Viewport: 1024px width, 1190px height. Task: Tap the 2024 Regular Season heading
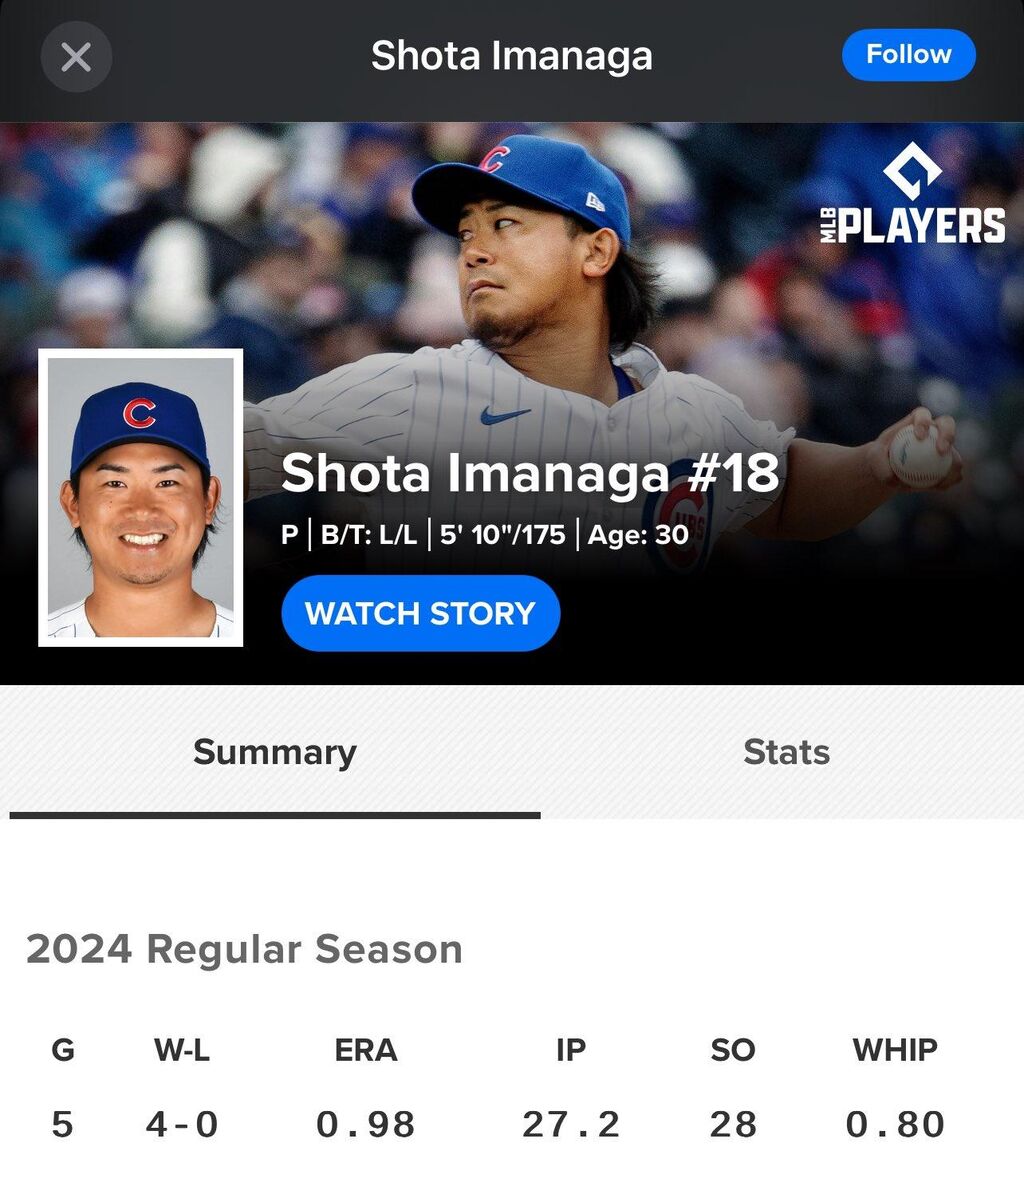pyautogui.click(x=244, y=949)
